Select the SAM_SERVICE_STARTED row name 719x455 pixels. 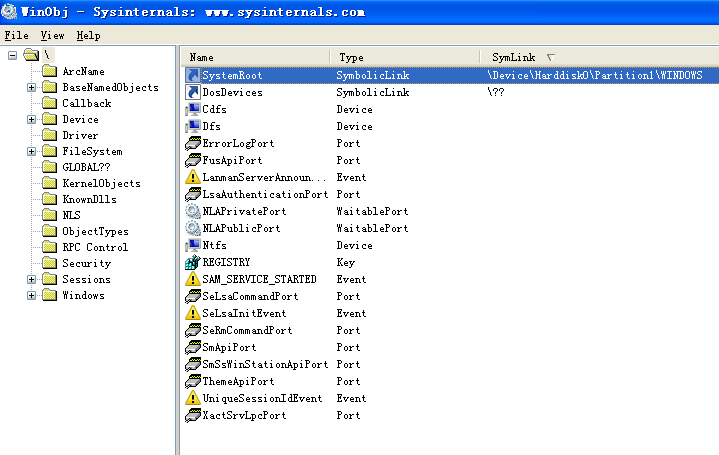click(260, 279)
